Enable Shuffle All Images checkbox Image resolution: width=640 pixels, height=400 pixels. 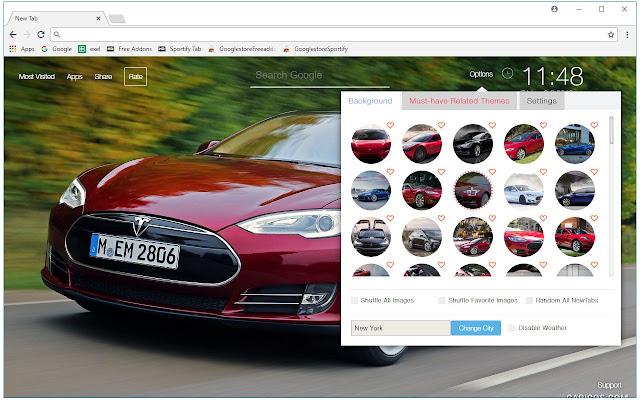(355, 300)
